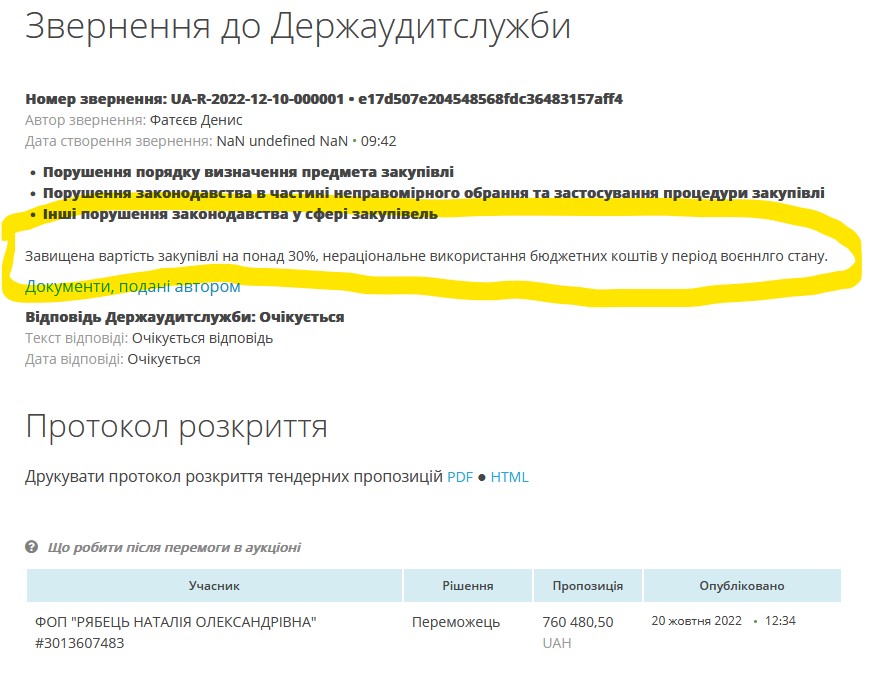Open the HTML disclosure protocol link
877x676 pixels.
(509, 477)
